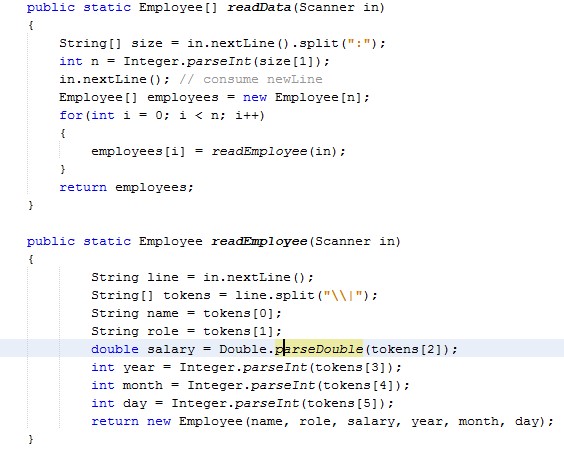Click the "int n" declaration
The height and width of the screenshot is (473, 564).
tap(79, 62)
